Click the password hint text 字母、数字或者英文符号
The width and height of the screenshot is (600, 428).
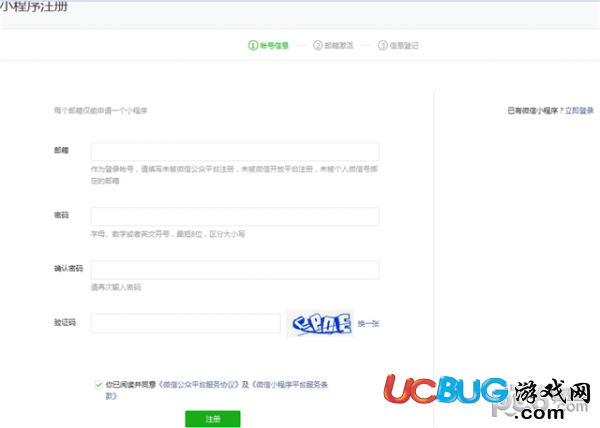tap(168, 234)
